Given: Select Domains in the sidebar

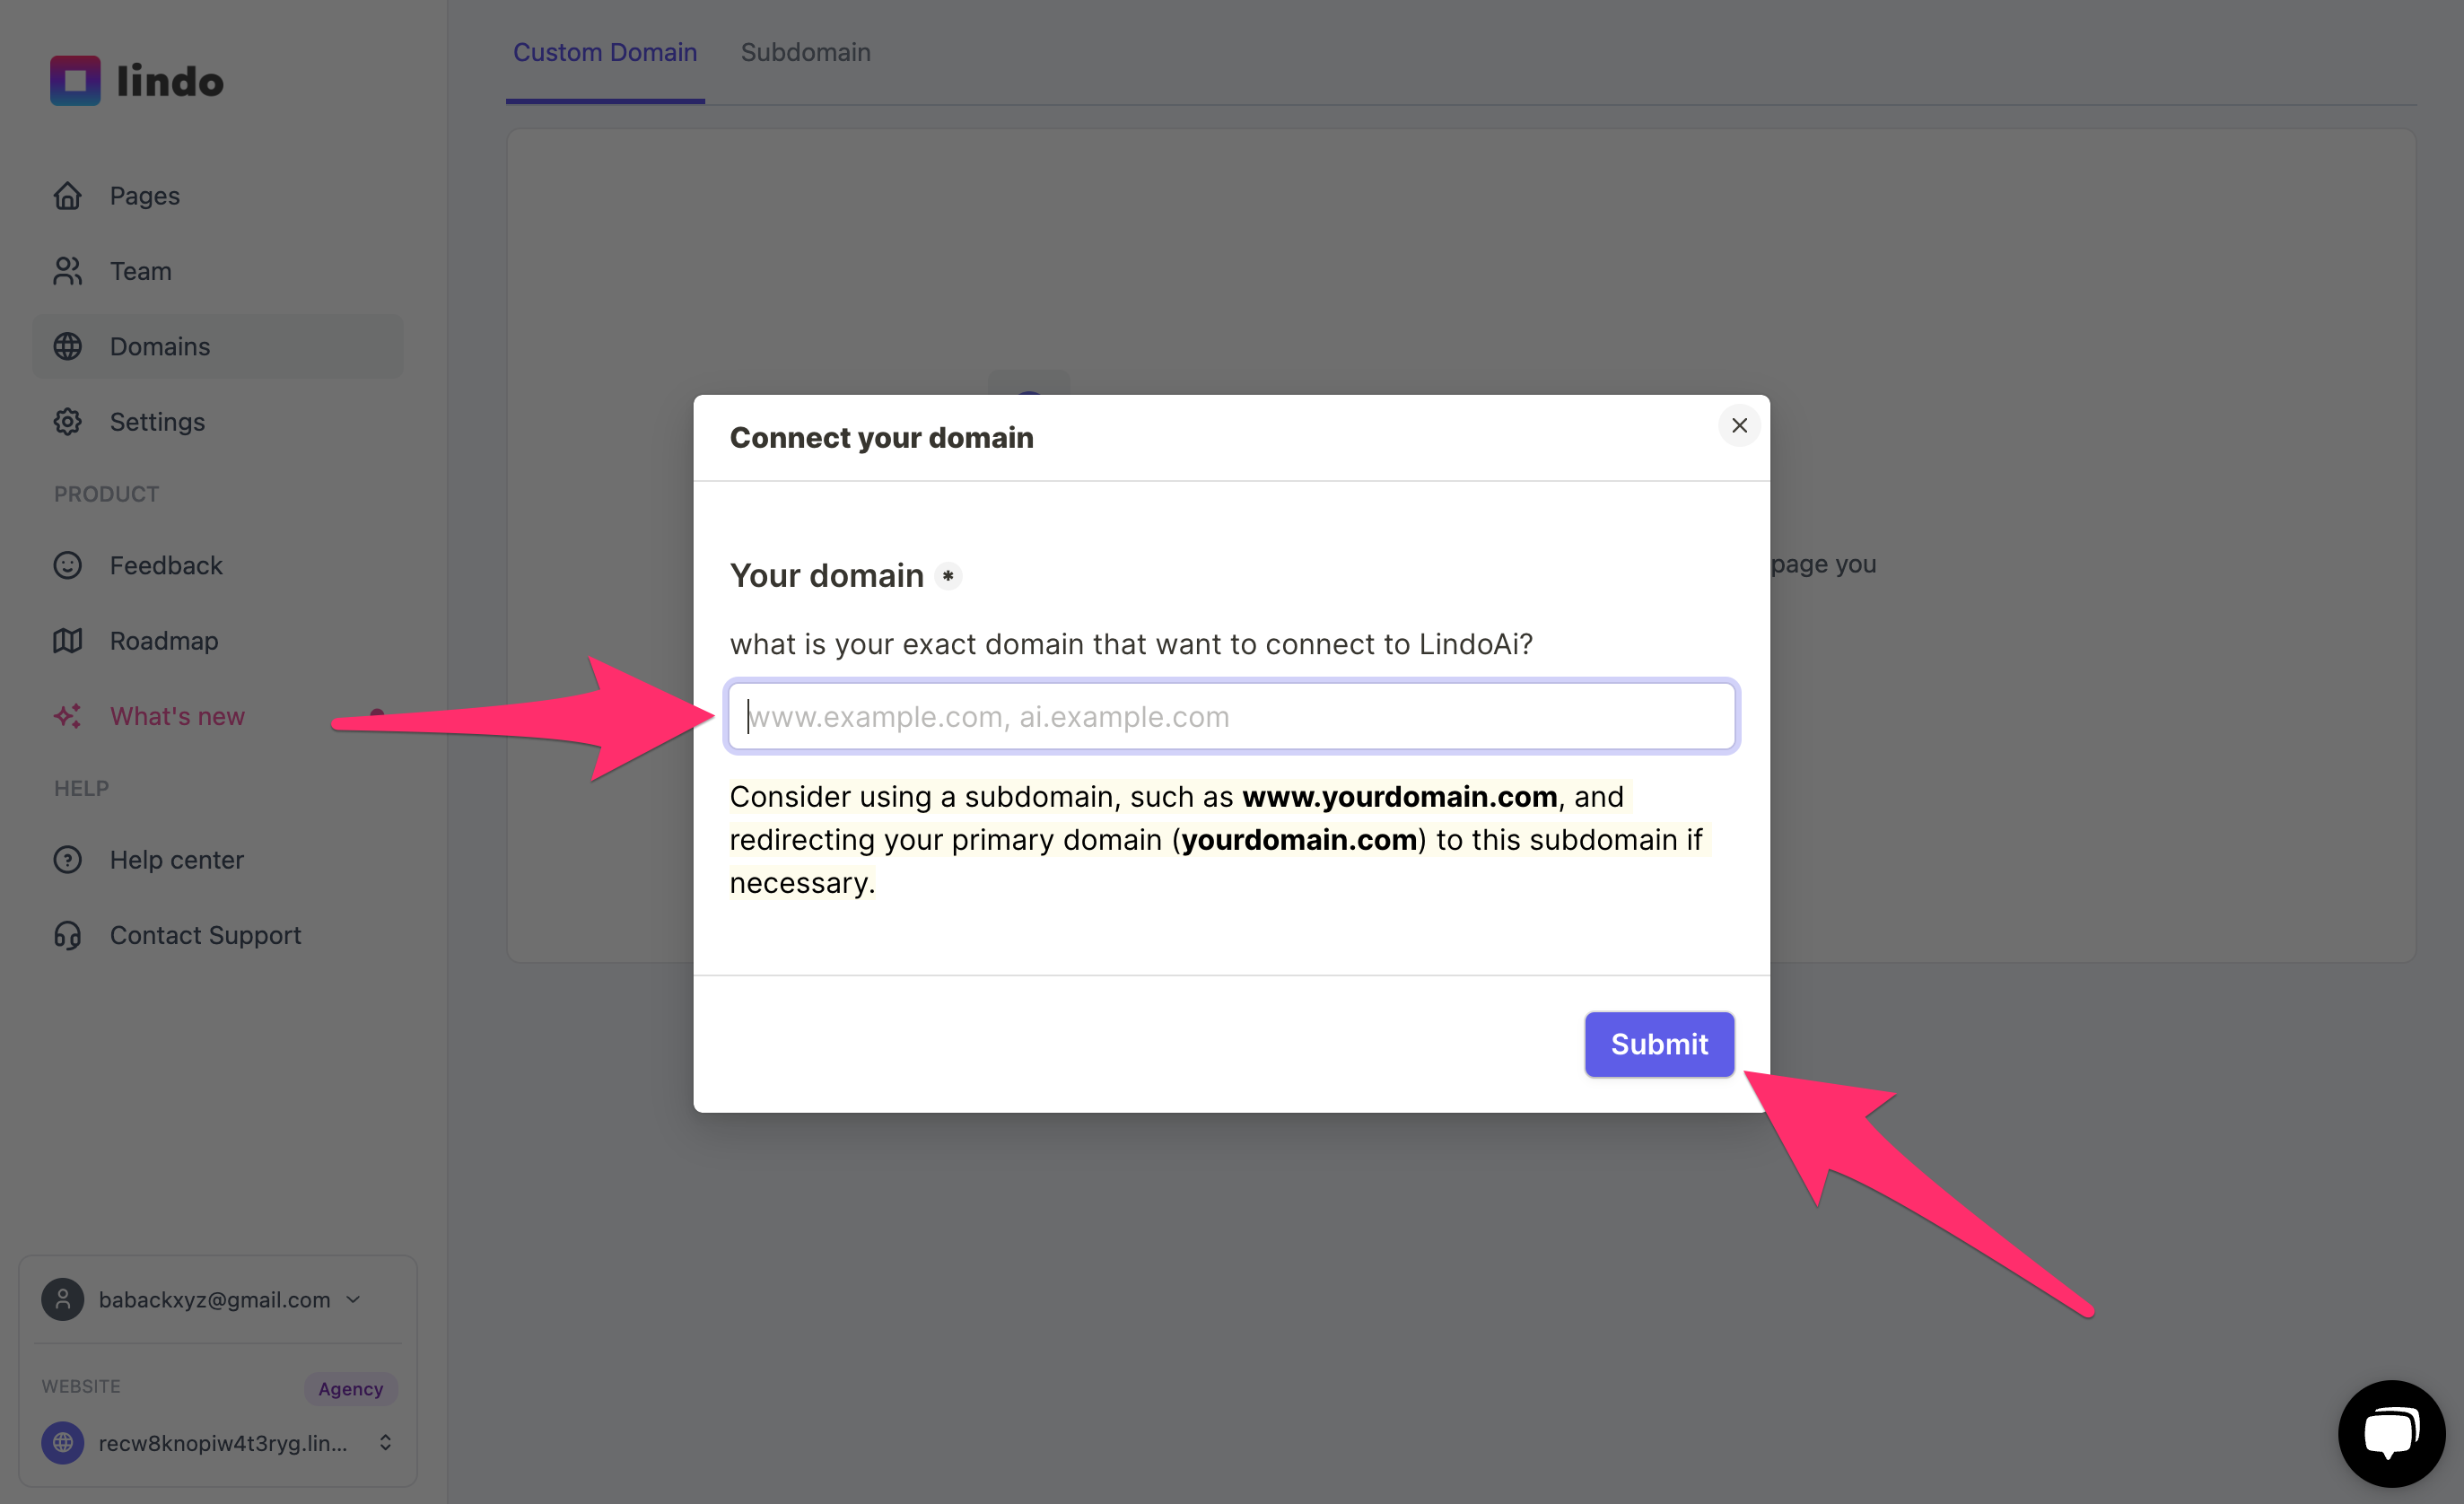Looking at the screenshot, I should point(218,346).
